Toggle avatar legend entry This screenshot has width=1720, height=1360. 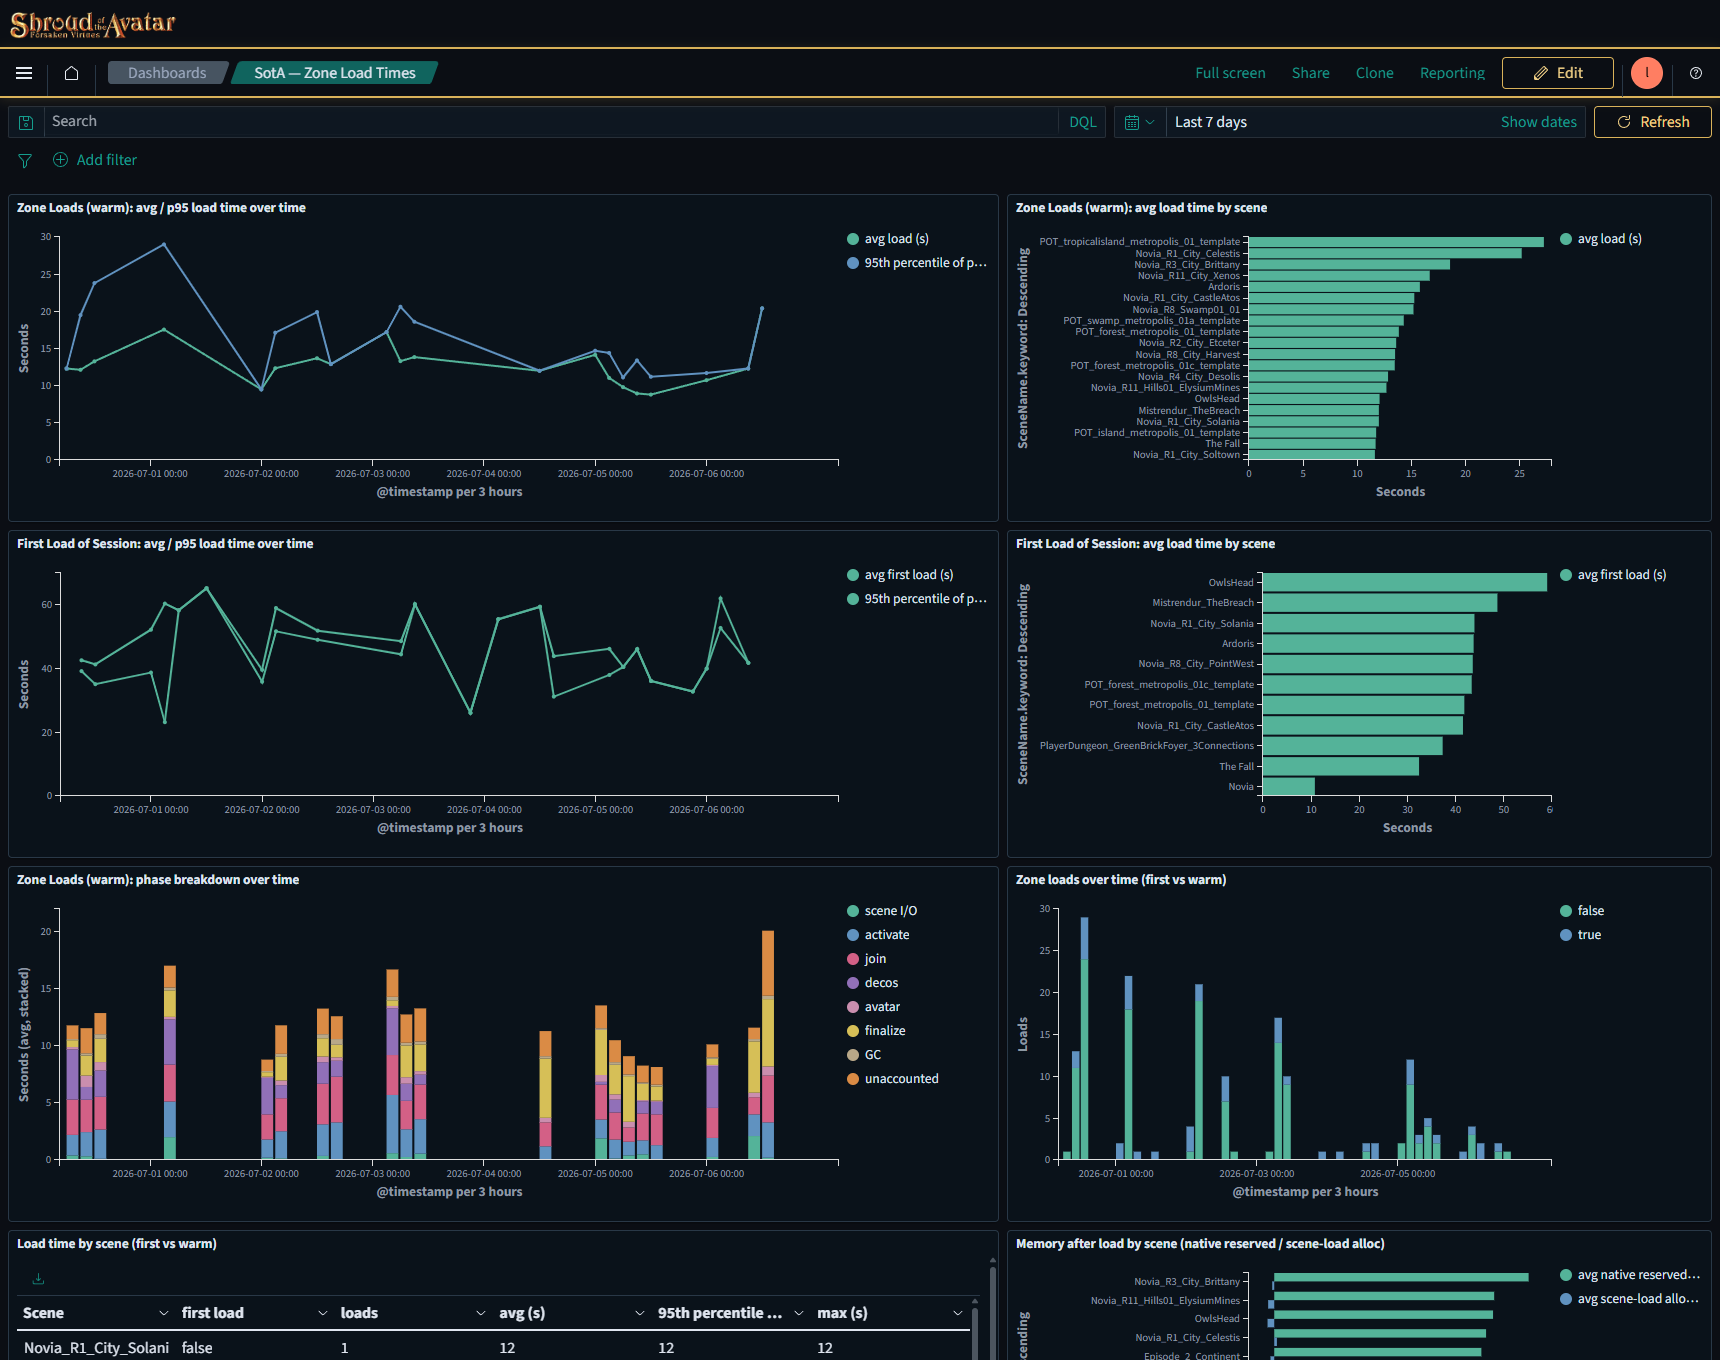(x=874, y=1007)
